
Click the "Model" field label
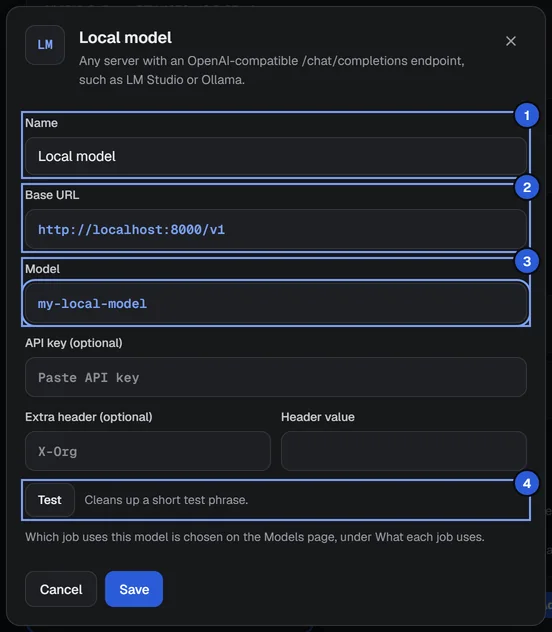point(42,269)
